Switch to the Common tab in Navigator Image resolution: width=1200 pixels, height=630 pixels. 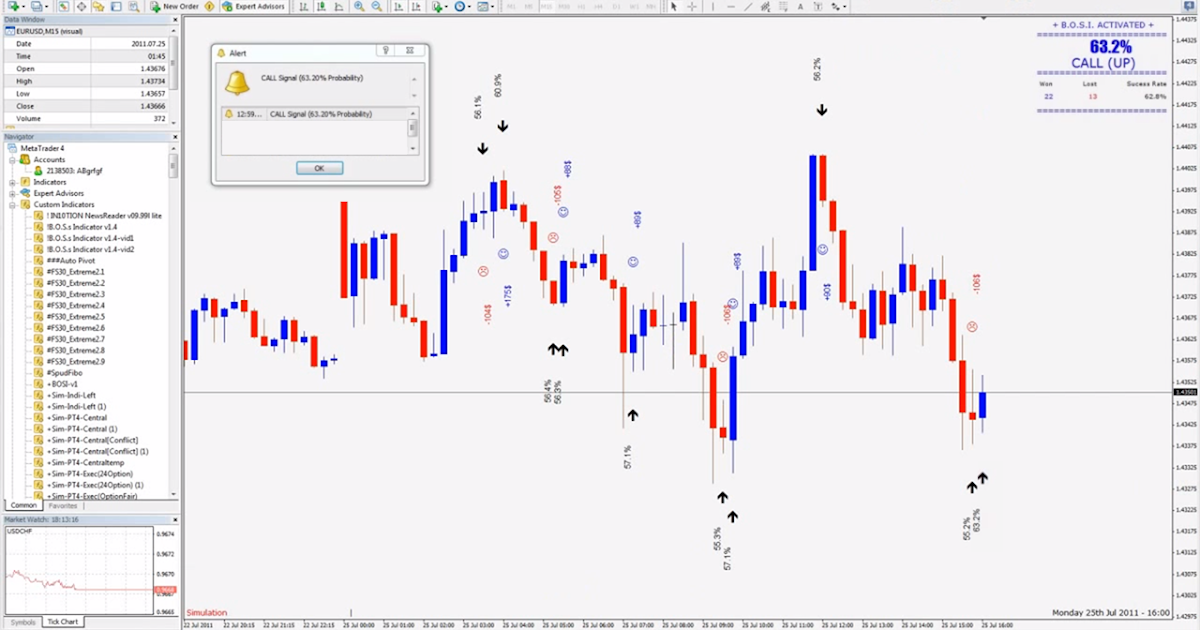click(23, 506)
